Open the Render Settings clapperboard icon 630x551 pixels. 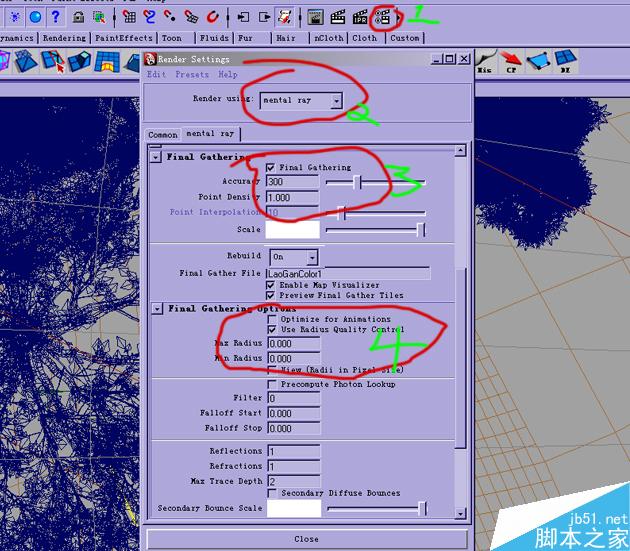click(382, 17)
